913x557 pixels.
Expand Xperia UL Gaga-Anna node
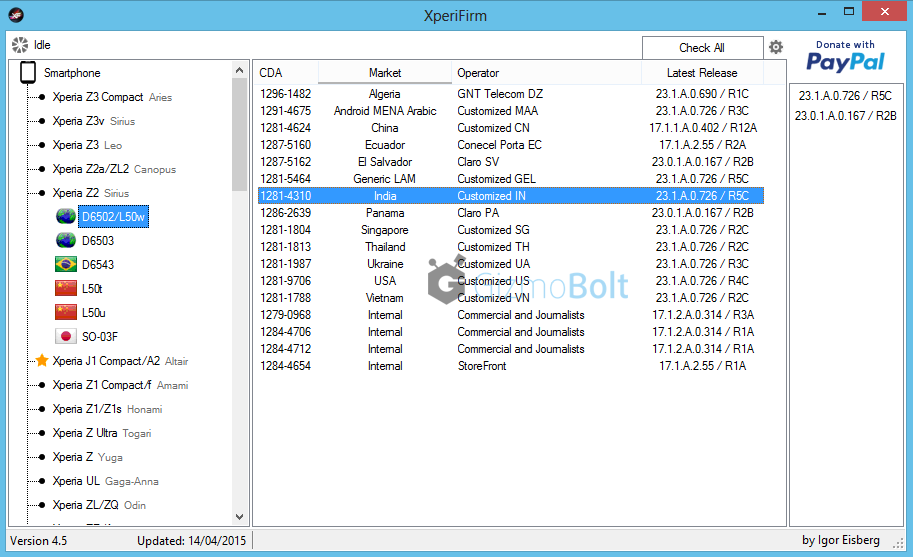tap(105, 481)
